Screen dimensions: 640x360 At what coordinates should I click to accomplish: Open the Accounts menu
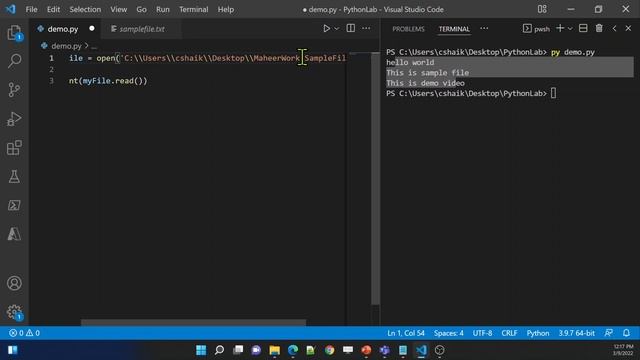pos(14,283)
